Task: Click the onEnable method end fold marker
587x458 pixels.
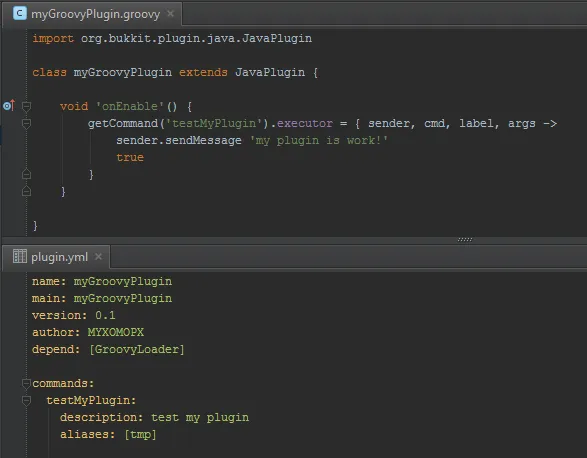Action: pyautogui.click(x=26, y=191)
